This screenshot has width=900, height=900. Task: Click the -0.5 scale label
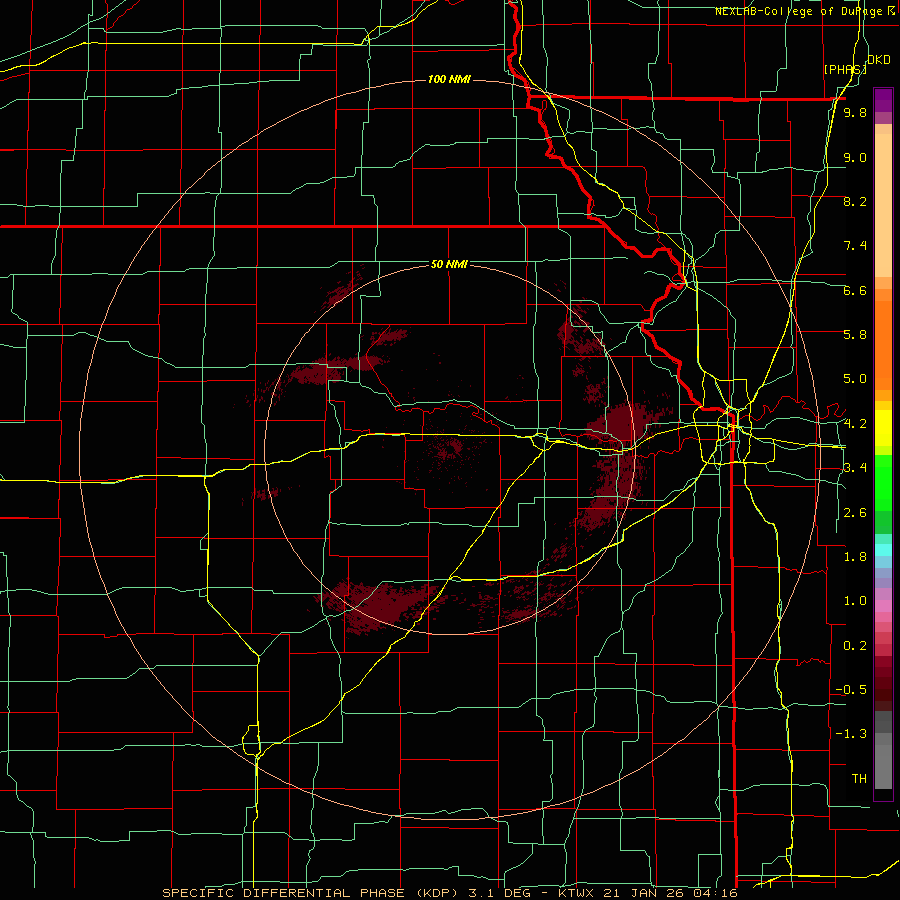pyautogui.click(x=851, y=690)
